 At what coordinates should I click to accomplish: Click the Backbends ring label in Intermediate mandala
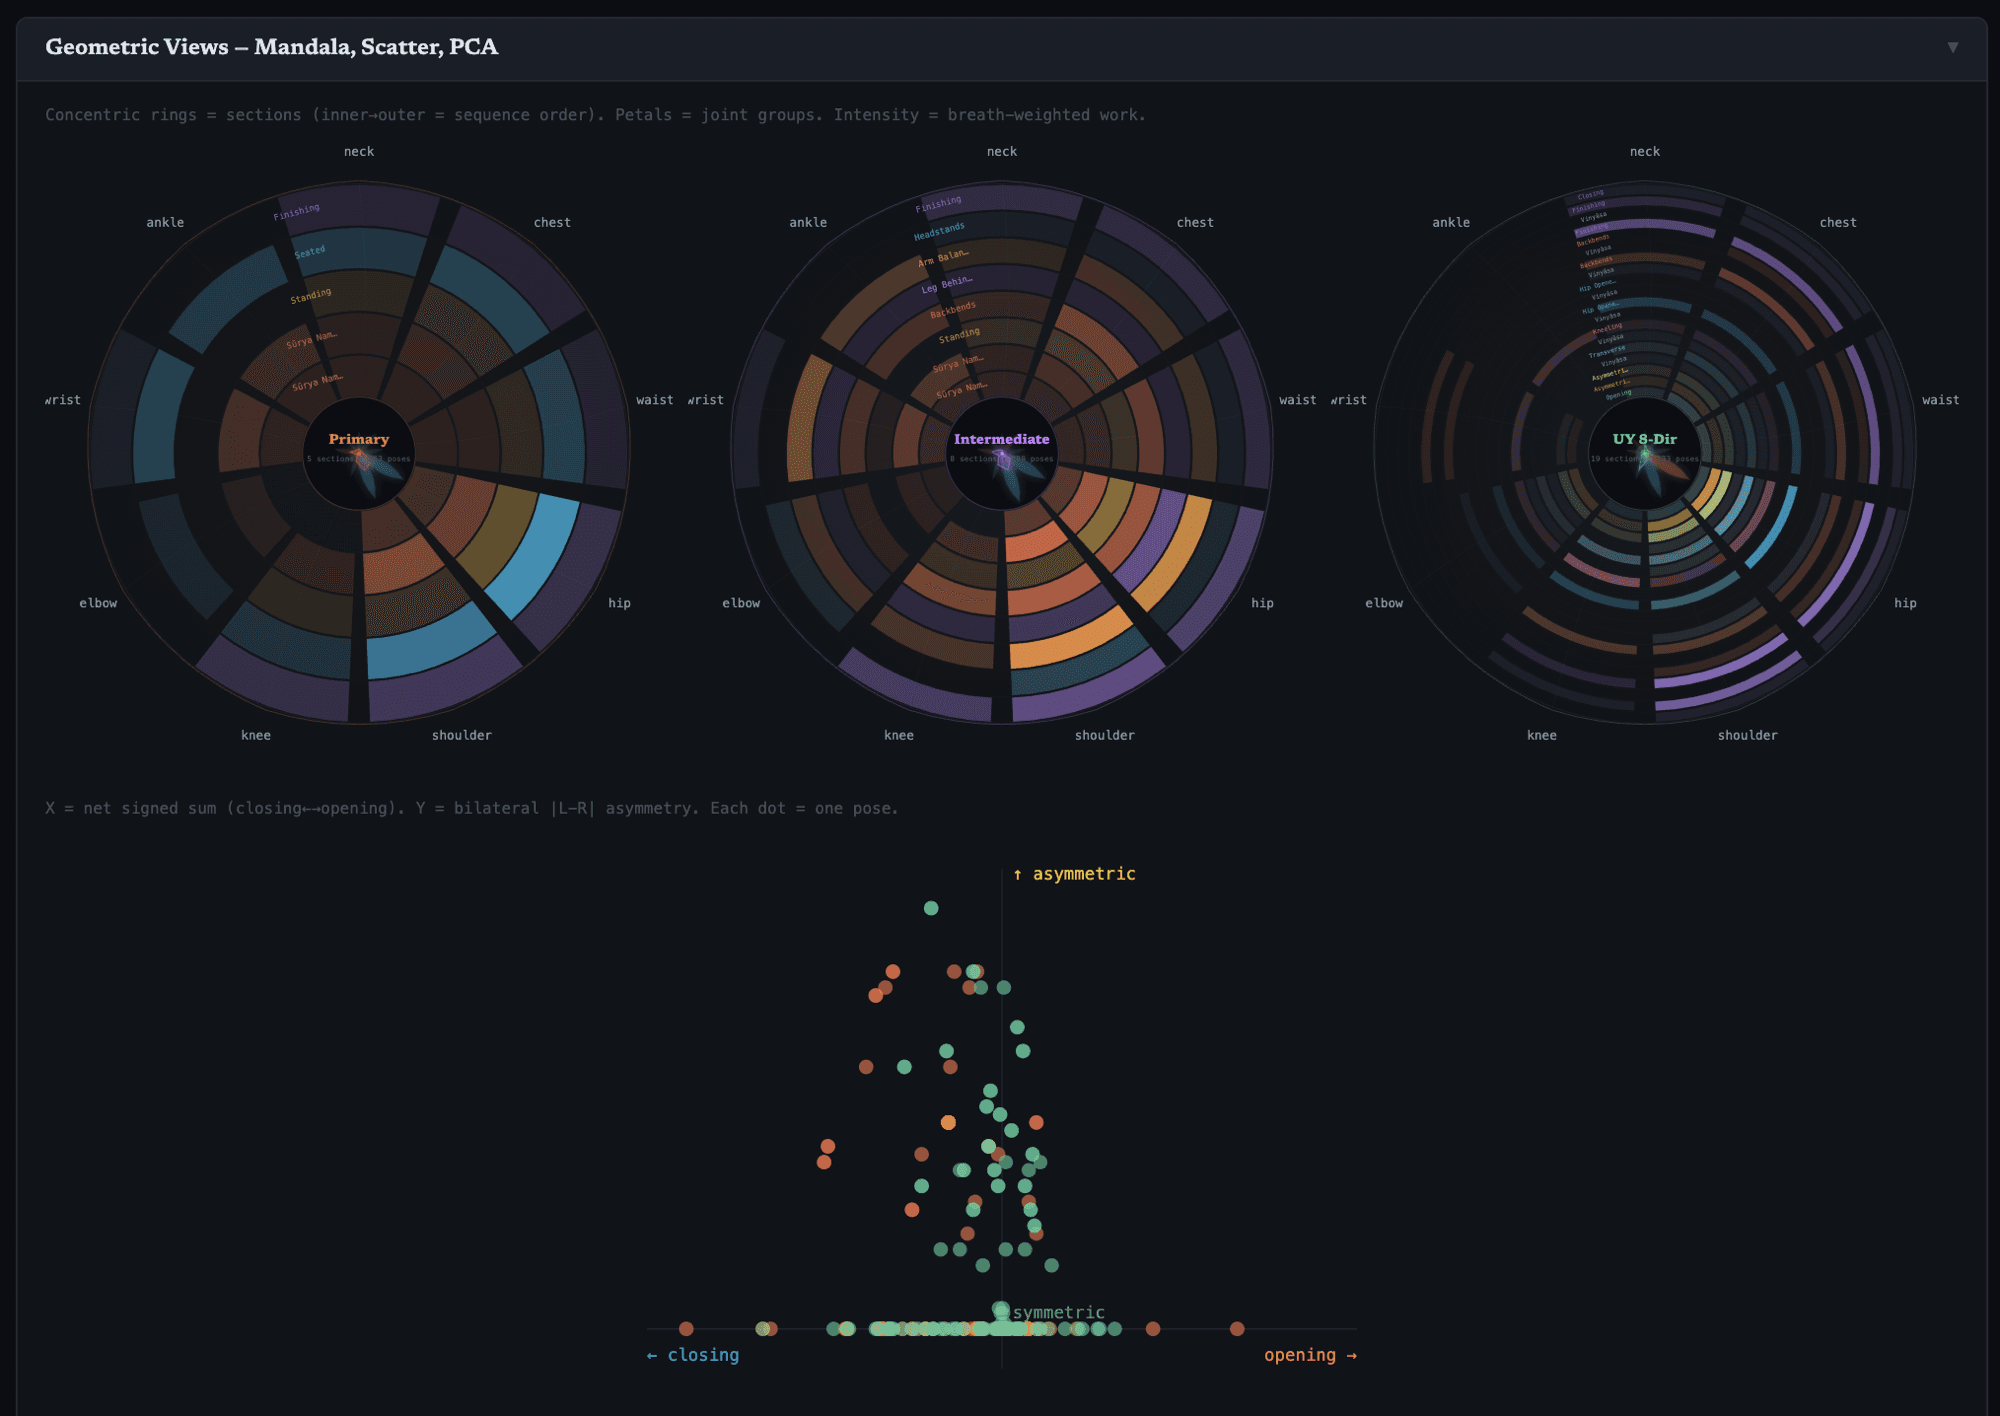pyautogui.click(x=953, y=310)
